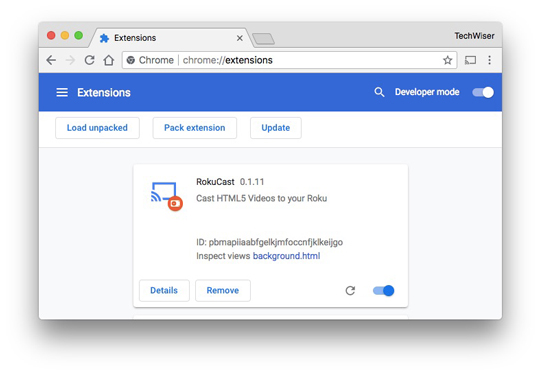
Task: Click the TechWiser profile label
Action: point(474,36)
